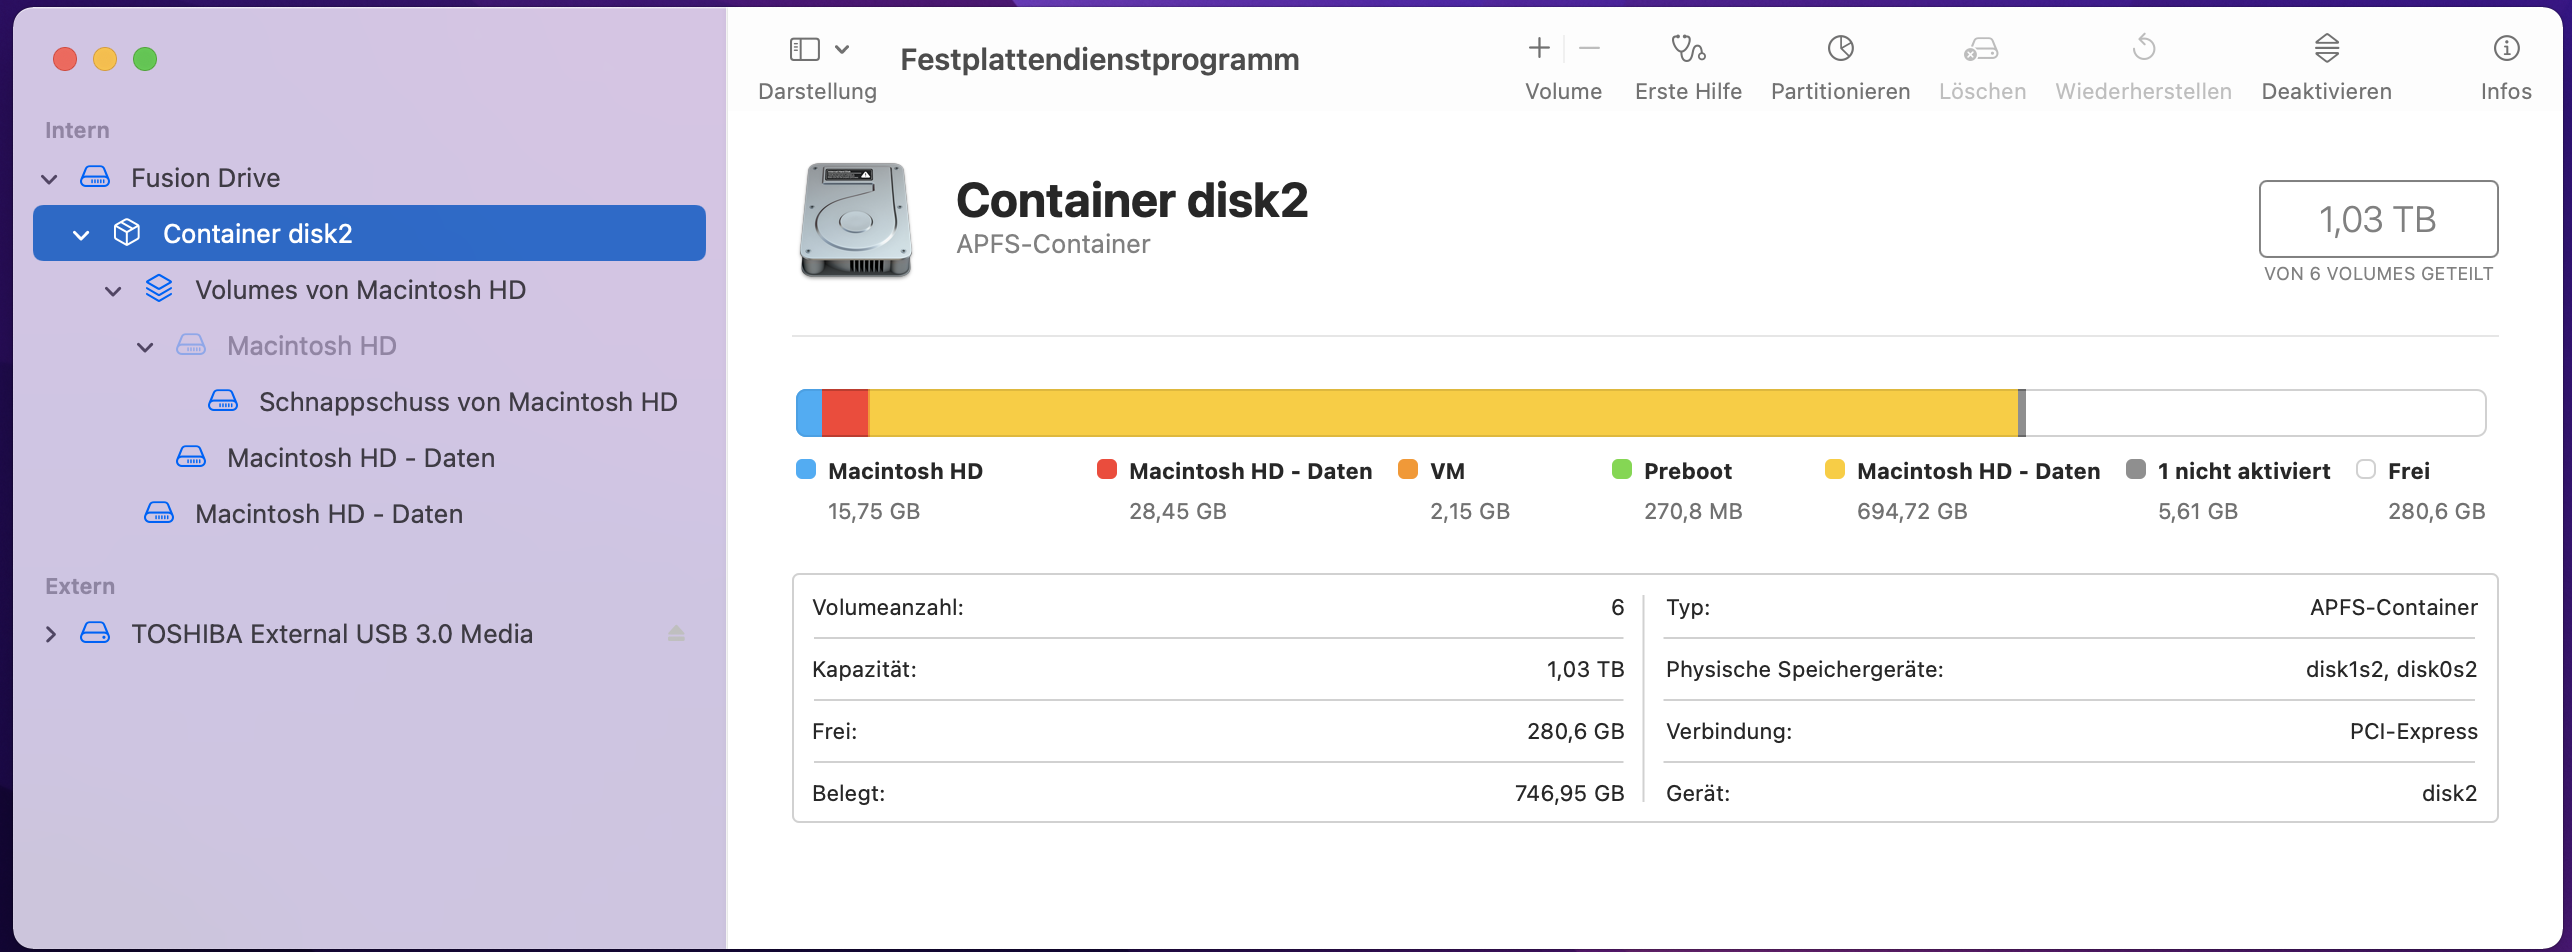
Task: Open the Partitionieren pie chart tool
Action: coord(1840,48)
